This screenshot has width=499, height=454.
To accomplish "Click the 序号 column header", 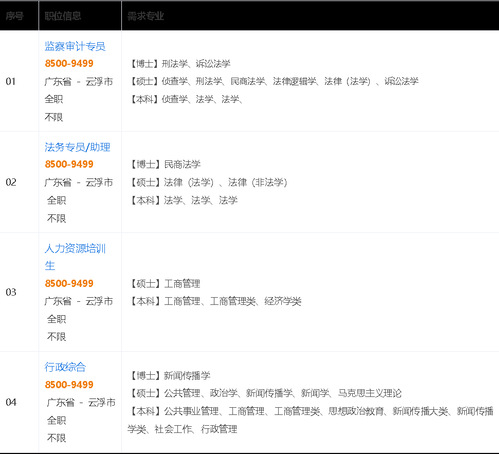I will (14, 16).
